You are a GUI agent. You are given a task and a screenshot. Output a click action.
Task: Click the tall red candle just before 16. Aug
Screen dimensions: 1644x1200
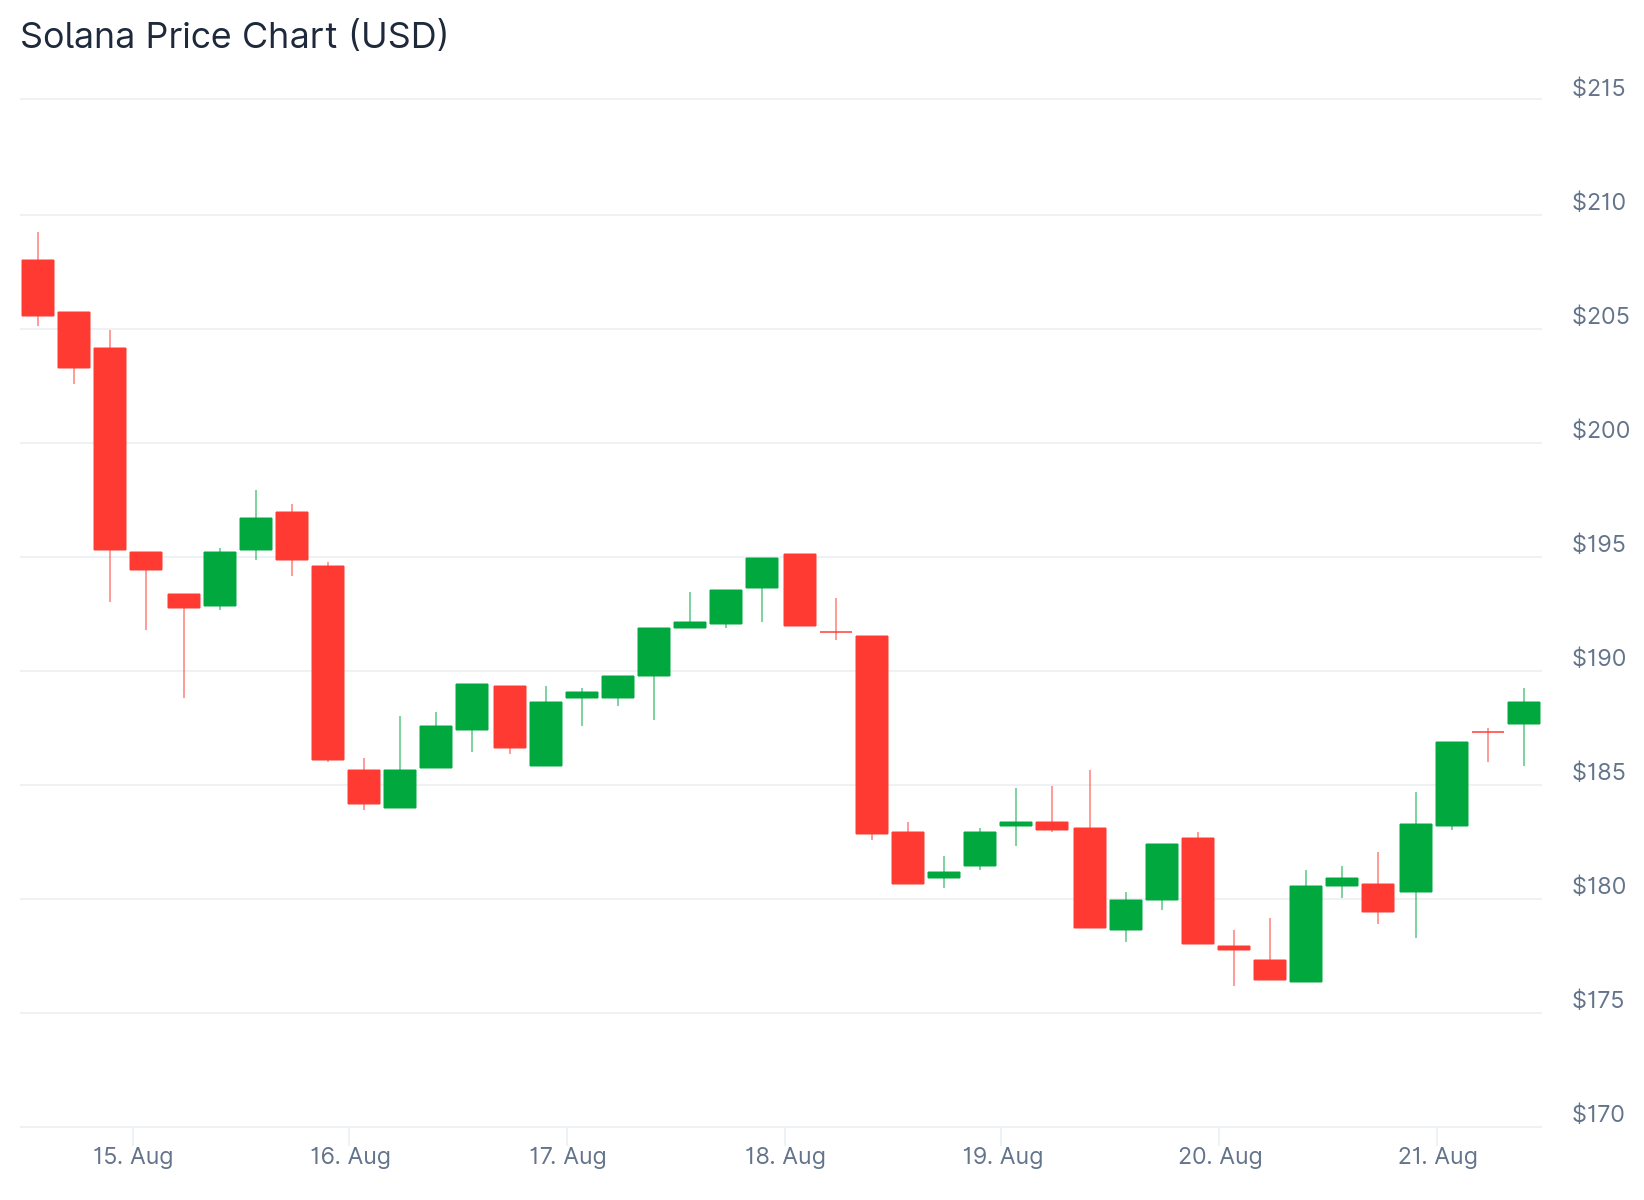click(328, 663)
